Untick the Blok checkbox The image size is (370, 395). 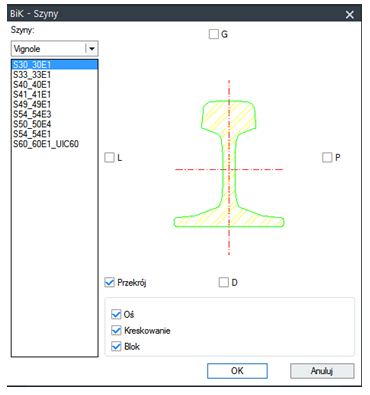[116, 346]
